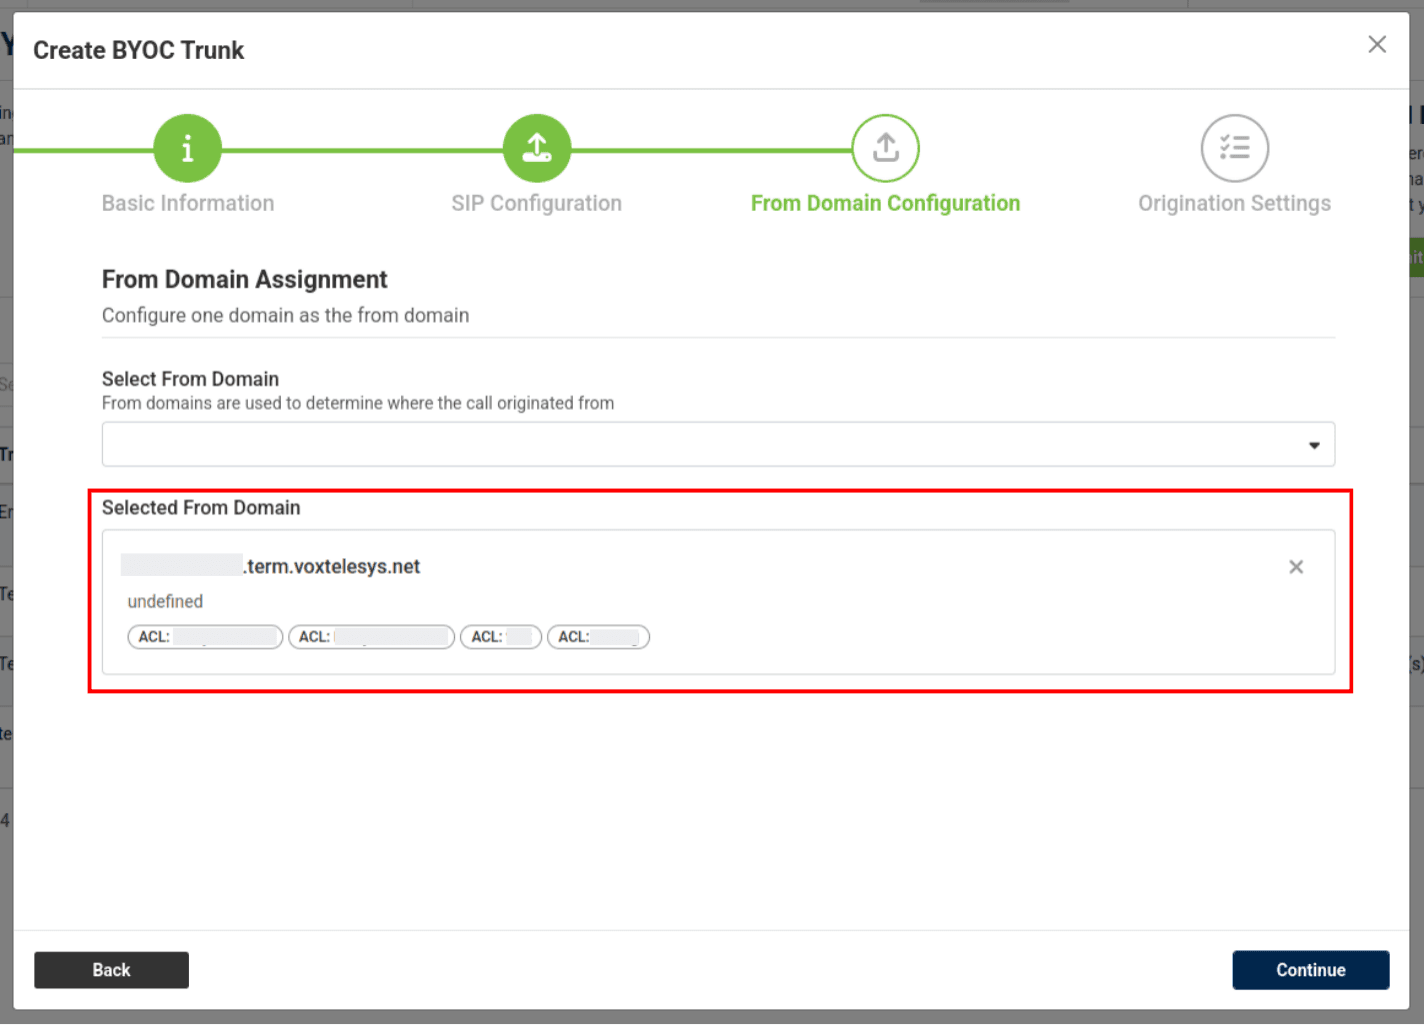Click the From Domain Configuration step icon
The height and width of the screenshot is (1026, 1424).
885,149
